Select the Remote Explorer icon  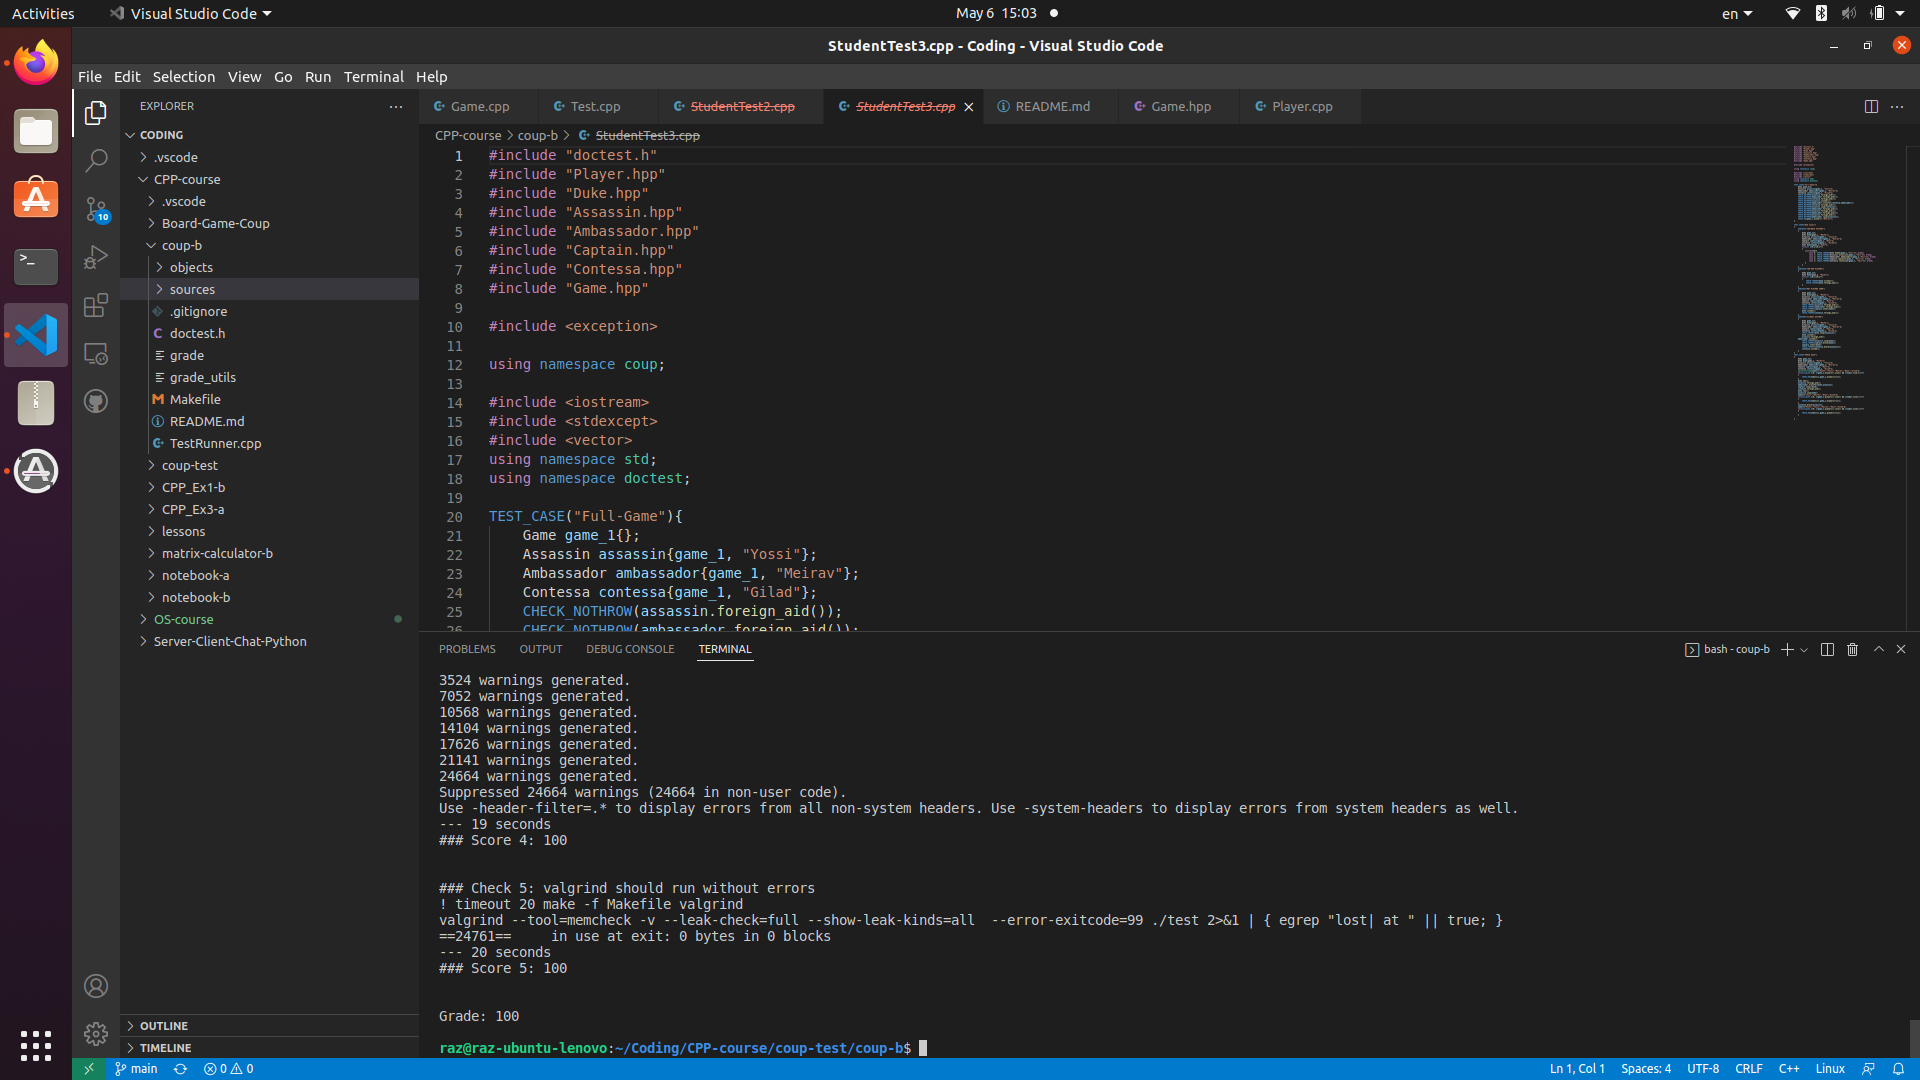pyautogui.click(x=96, y=353)
